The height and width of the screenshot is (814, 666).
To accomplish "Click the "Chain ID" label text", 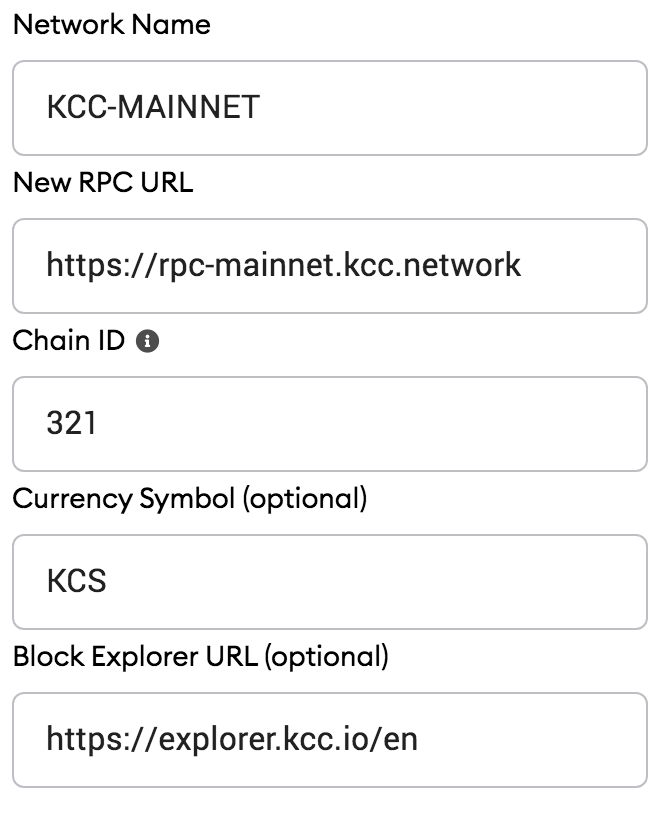I will pyautogui.click(x=68, y=341).
